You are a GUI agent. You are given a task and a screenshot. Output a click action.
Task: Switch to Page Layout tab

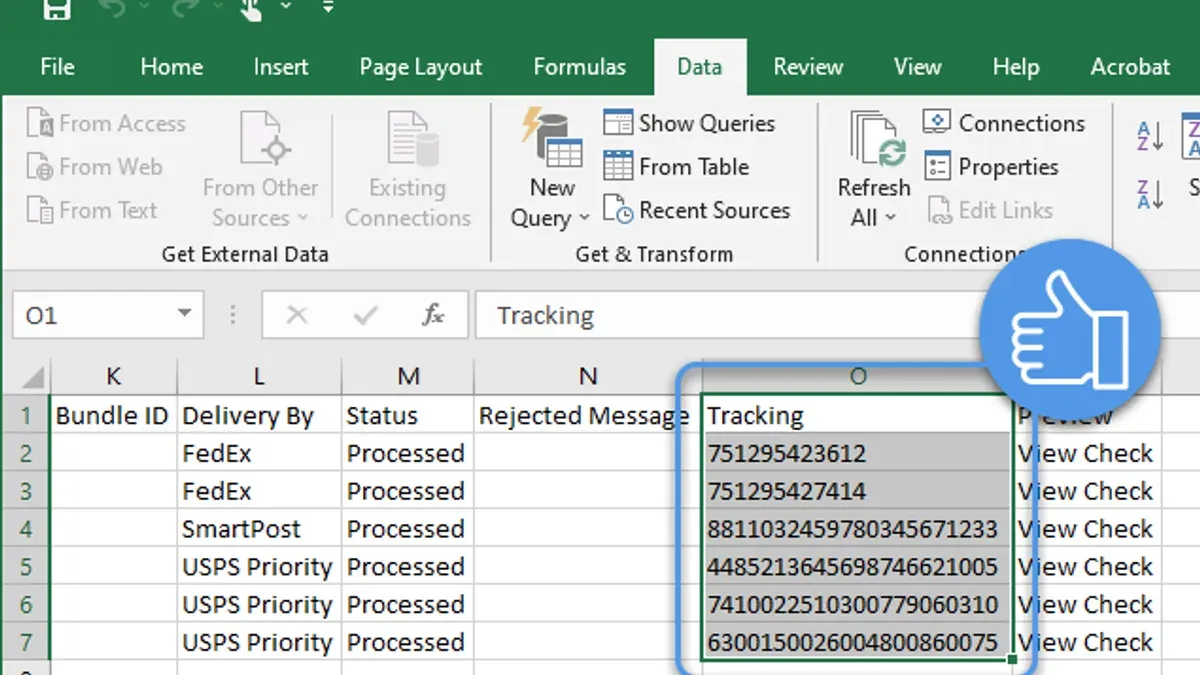click(x=421, y=67)
